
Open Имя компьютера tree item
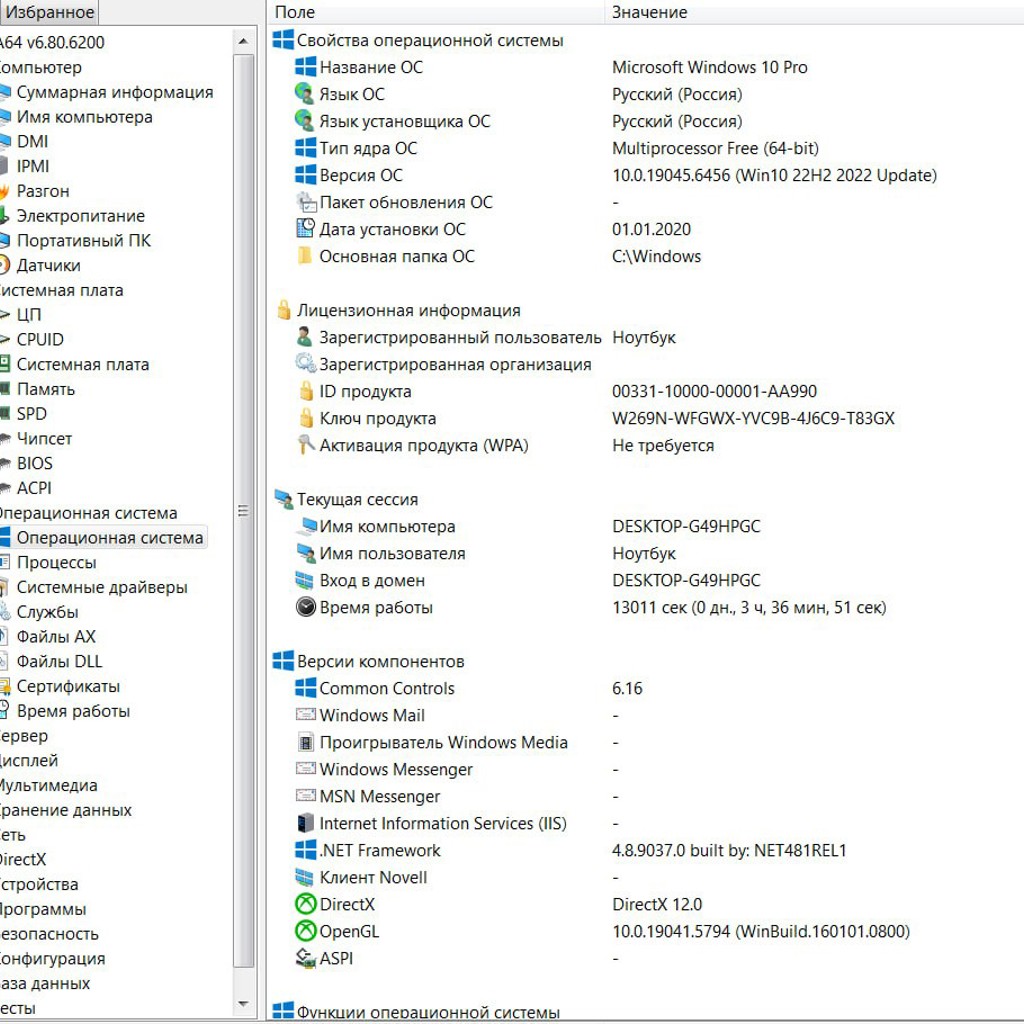(84, 117)
